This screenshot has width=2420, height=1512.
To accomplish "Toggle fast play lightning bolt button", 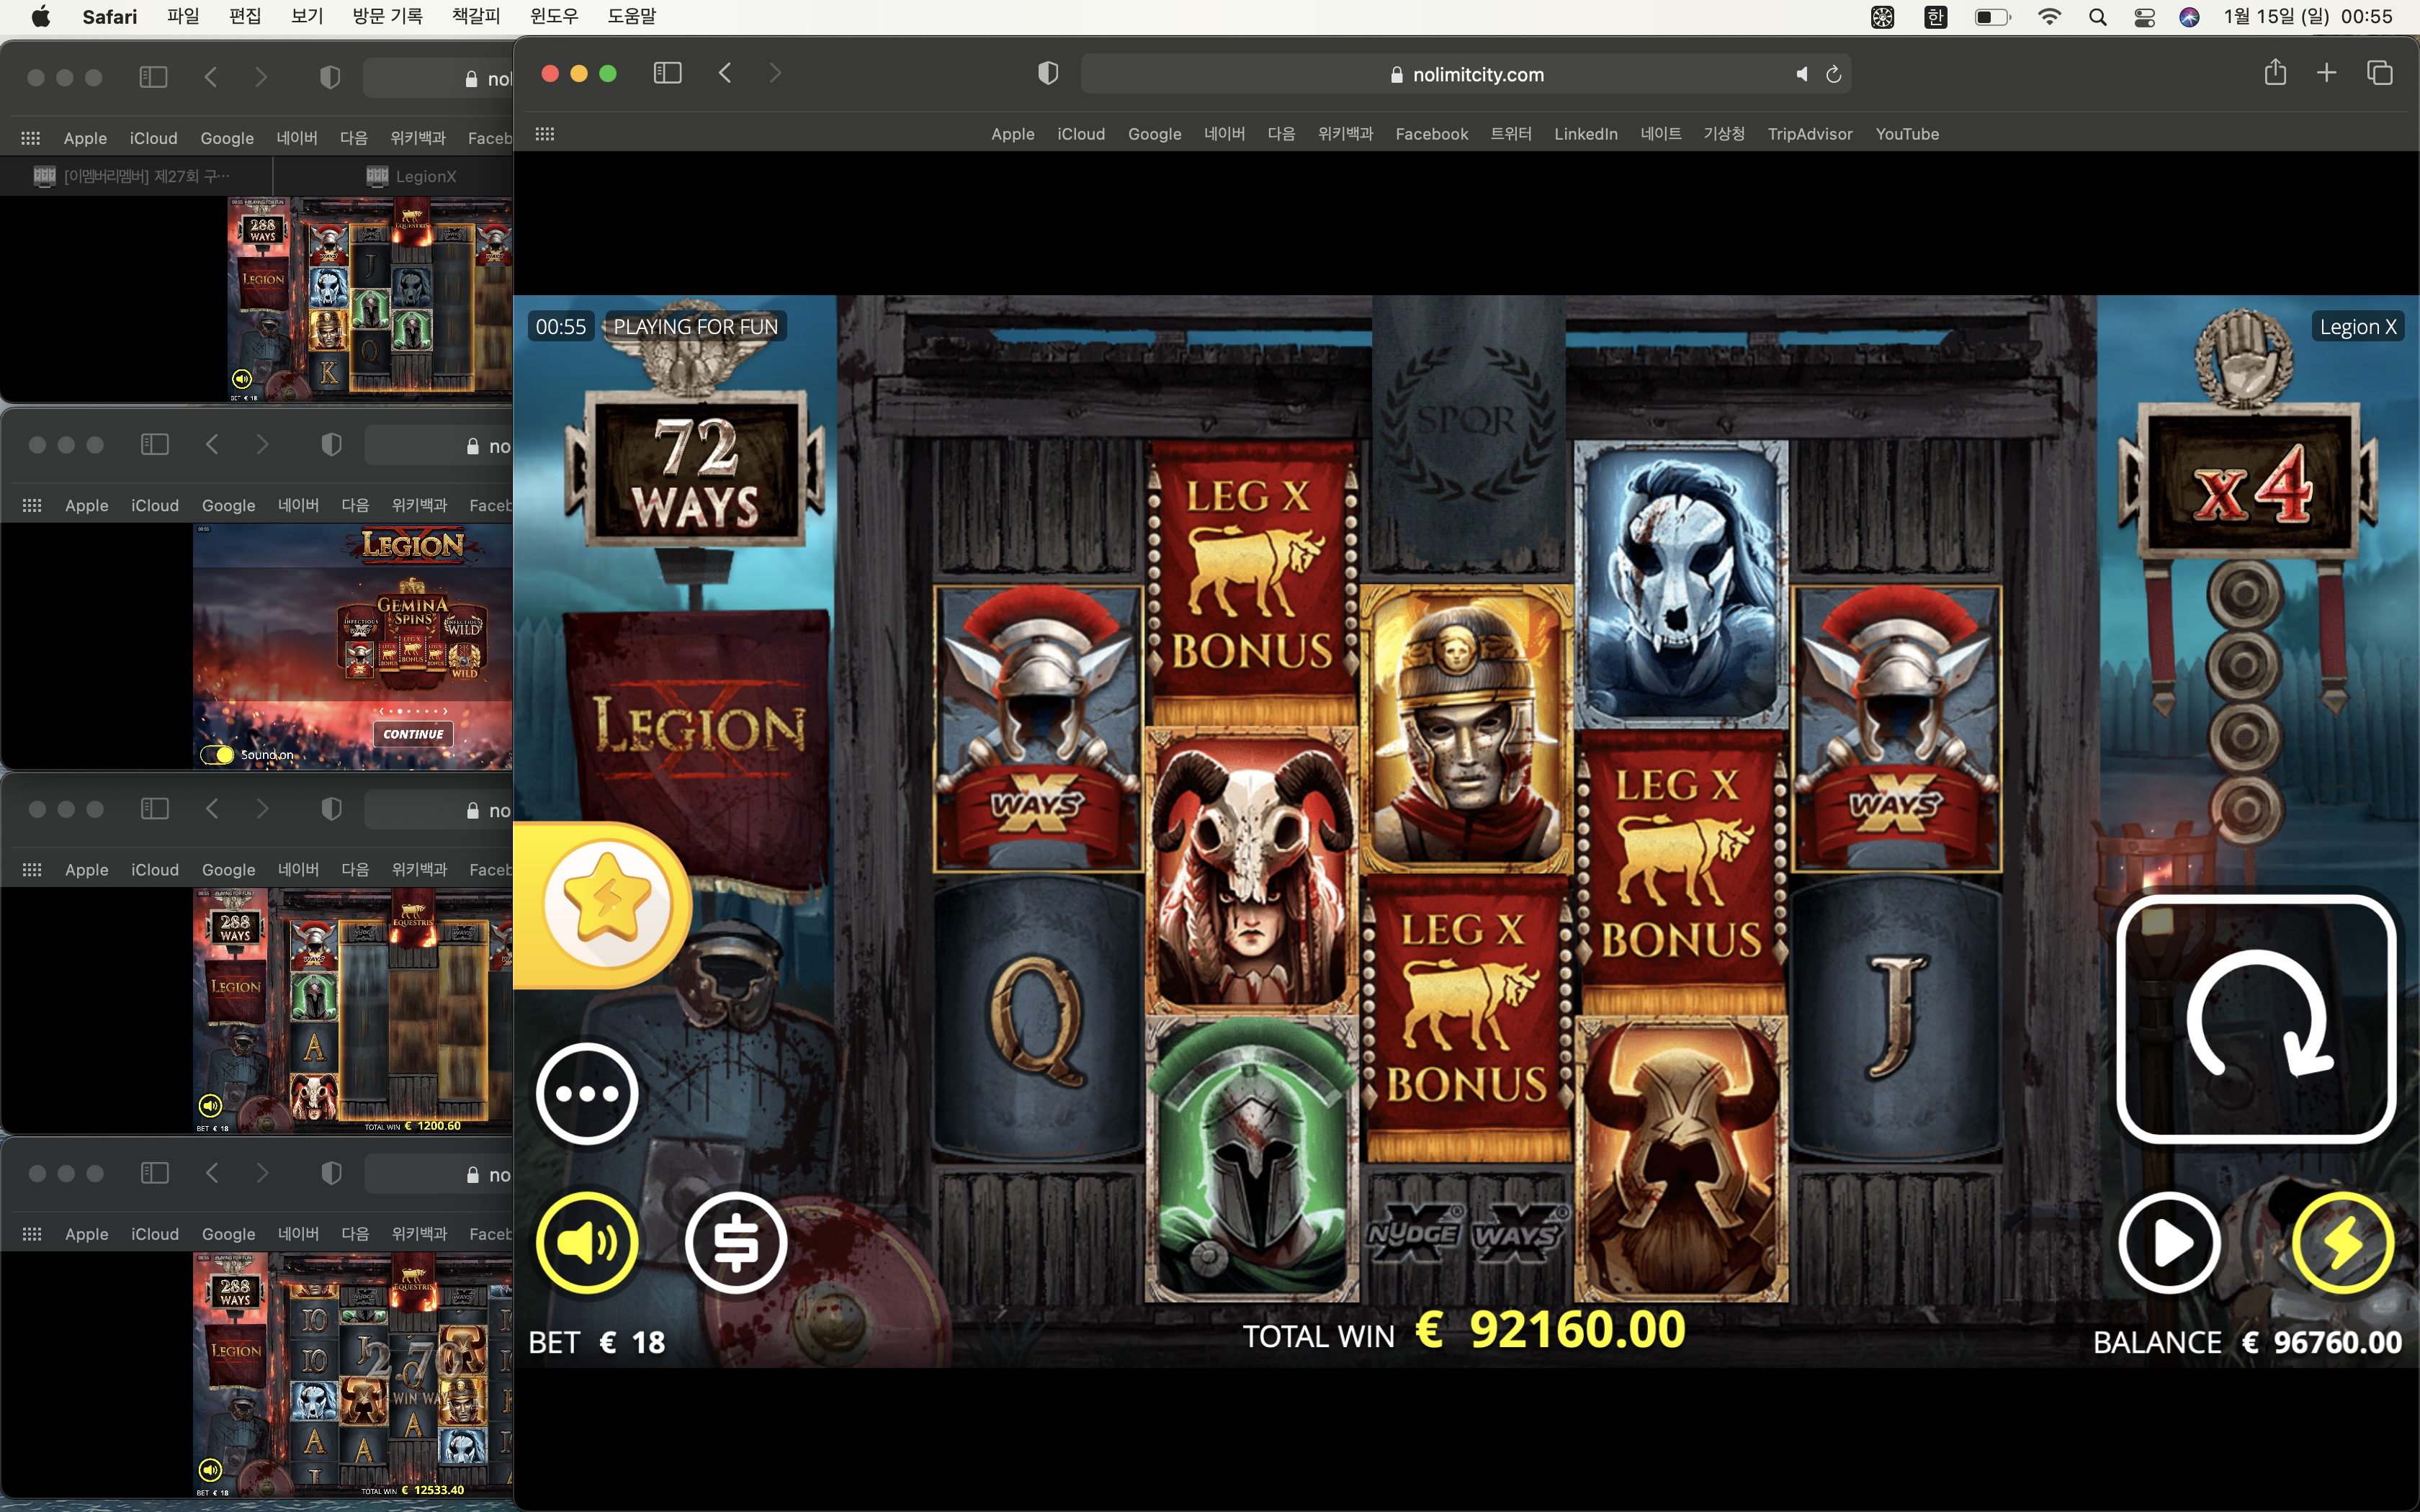I will point(2343,1243).
